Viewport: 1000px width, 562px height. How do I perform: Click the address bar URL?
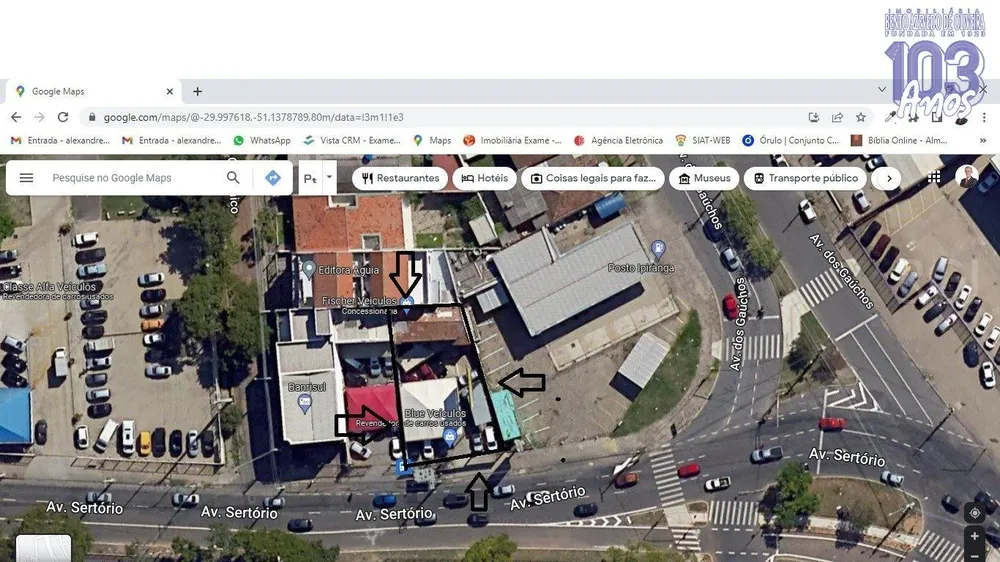254,117
